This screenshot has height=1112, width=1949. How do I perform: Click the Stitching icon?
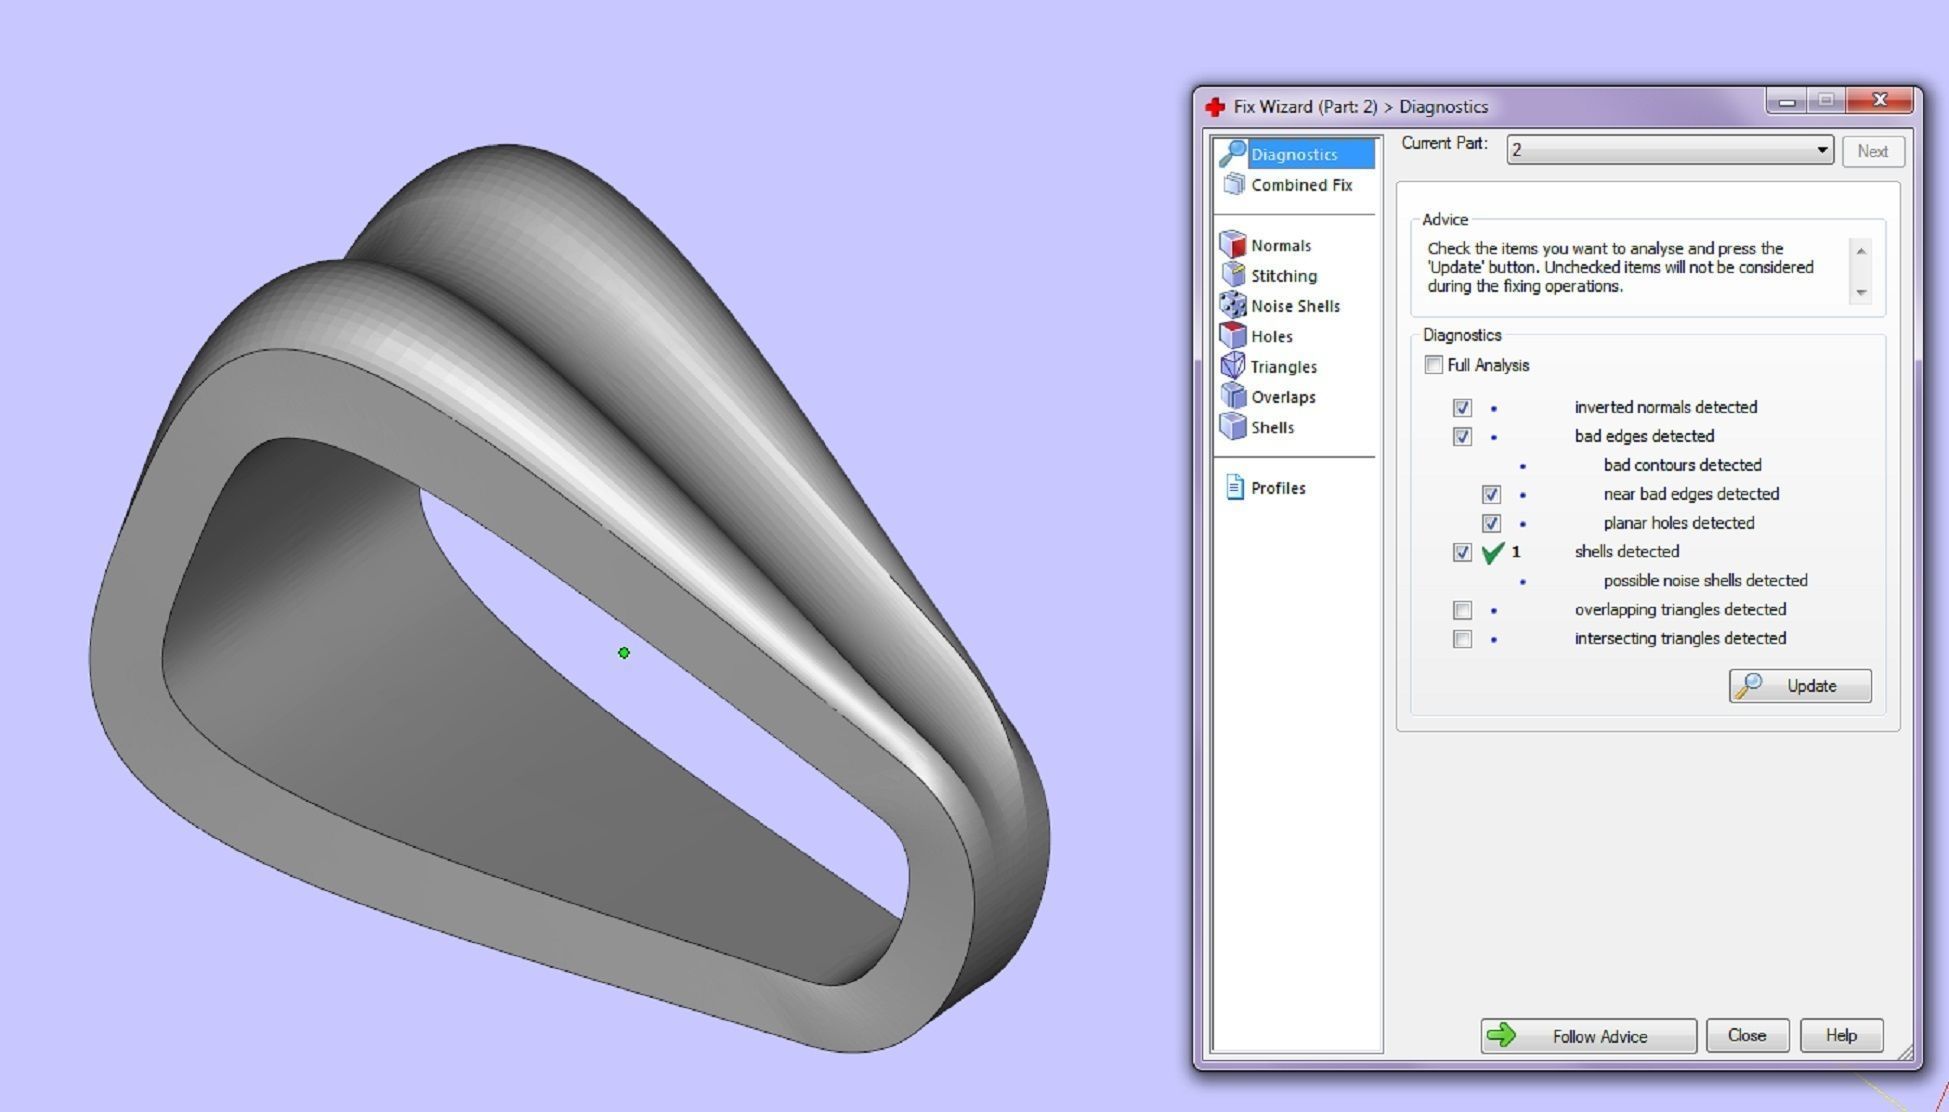tap(1233, 274)
